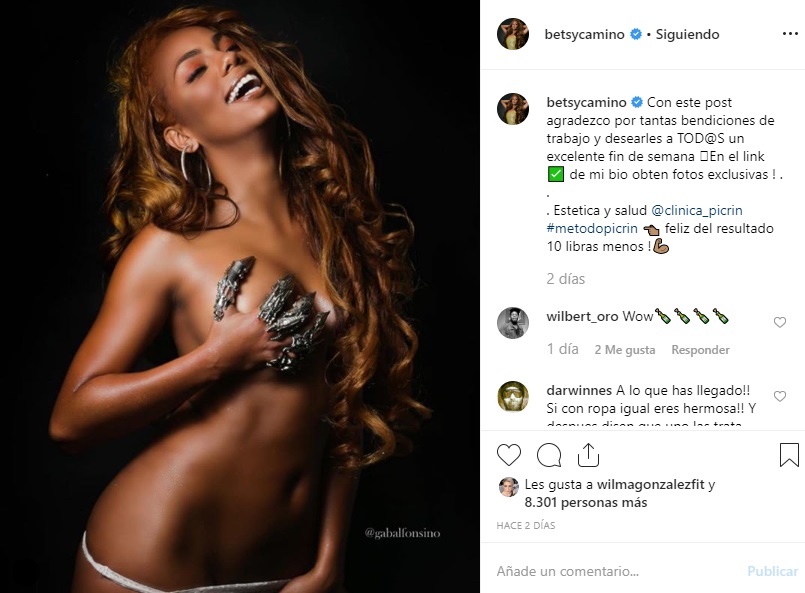Image resolution: width=805 pixels, height=593 pixels.
Task: Open the darwinnes username link
Action: (x=579, y=390)
